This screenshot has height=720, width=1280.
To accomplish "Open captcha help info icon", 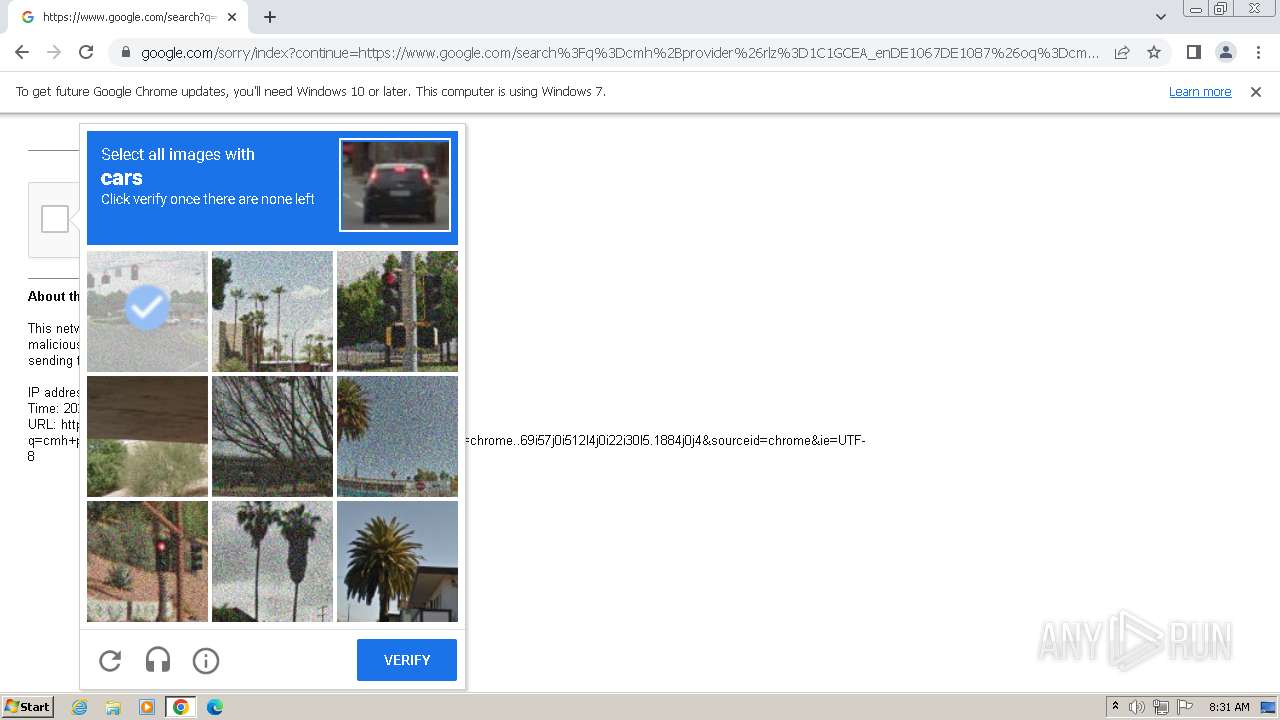I will pyautogui.click(x=206, y=660).
